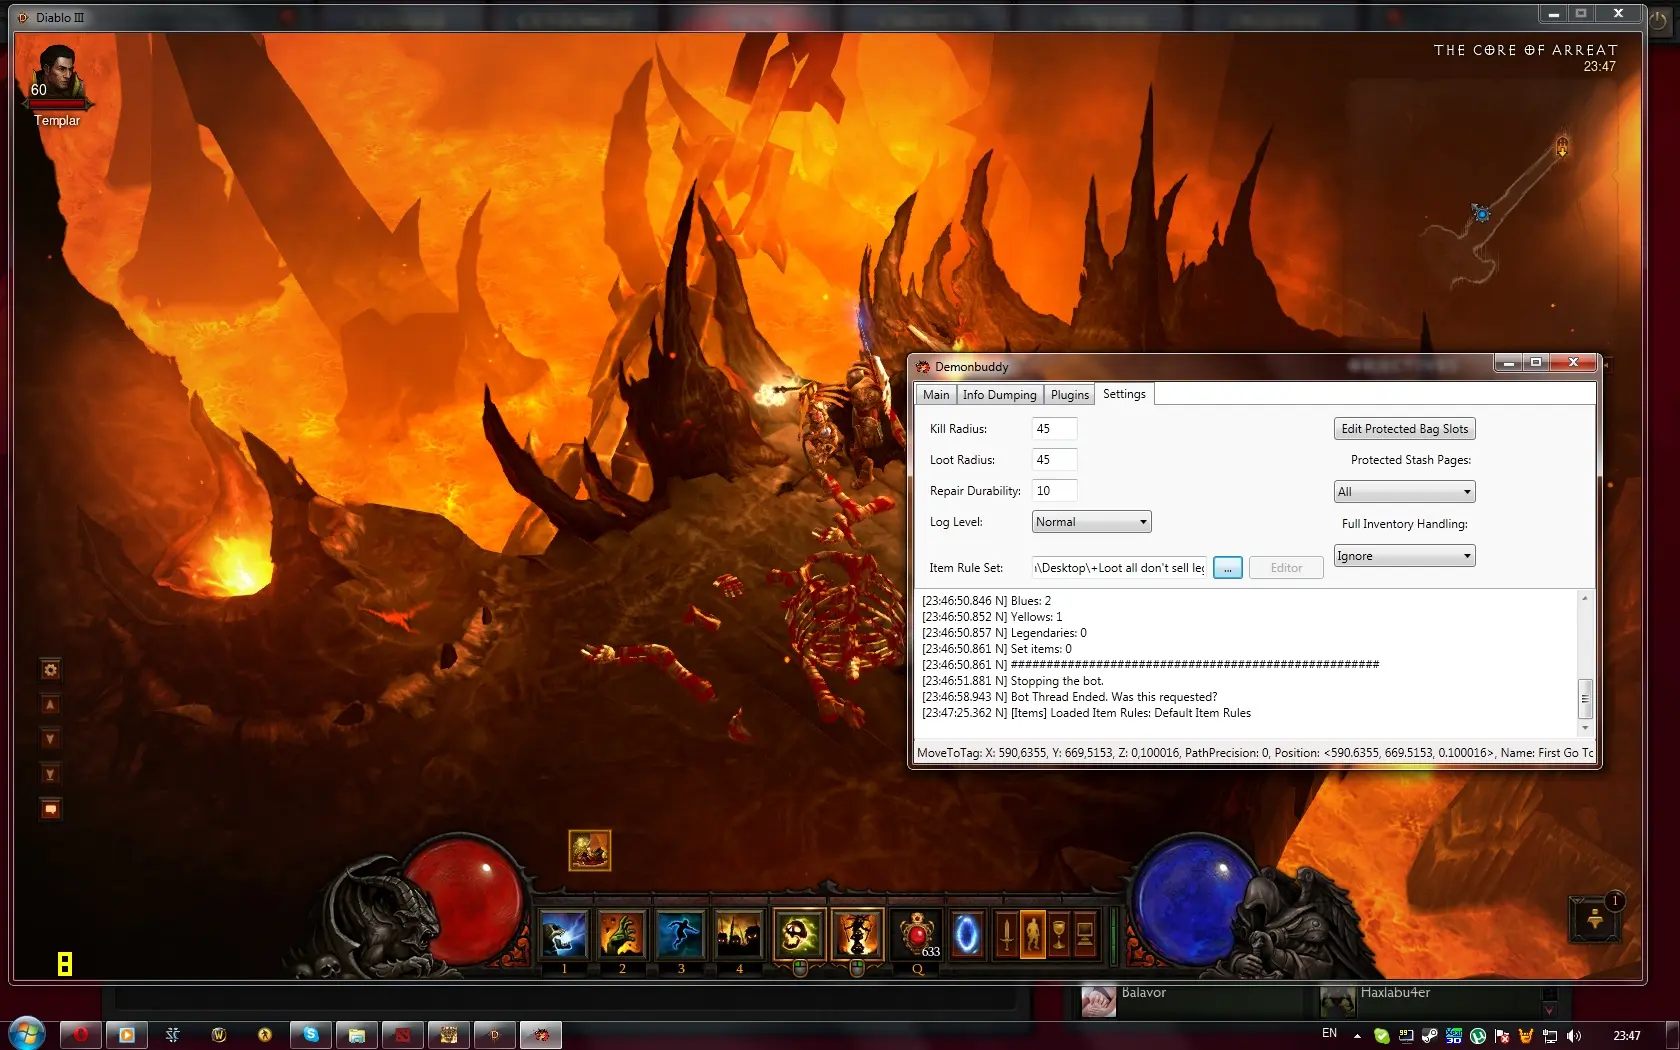This screenshot has height=1050, width=1680.
Task: Open chat settings gear icon
Action: pyautogui.click(x=50, y=670)
